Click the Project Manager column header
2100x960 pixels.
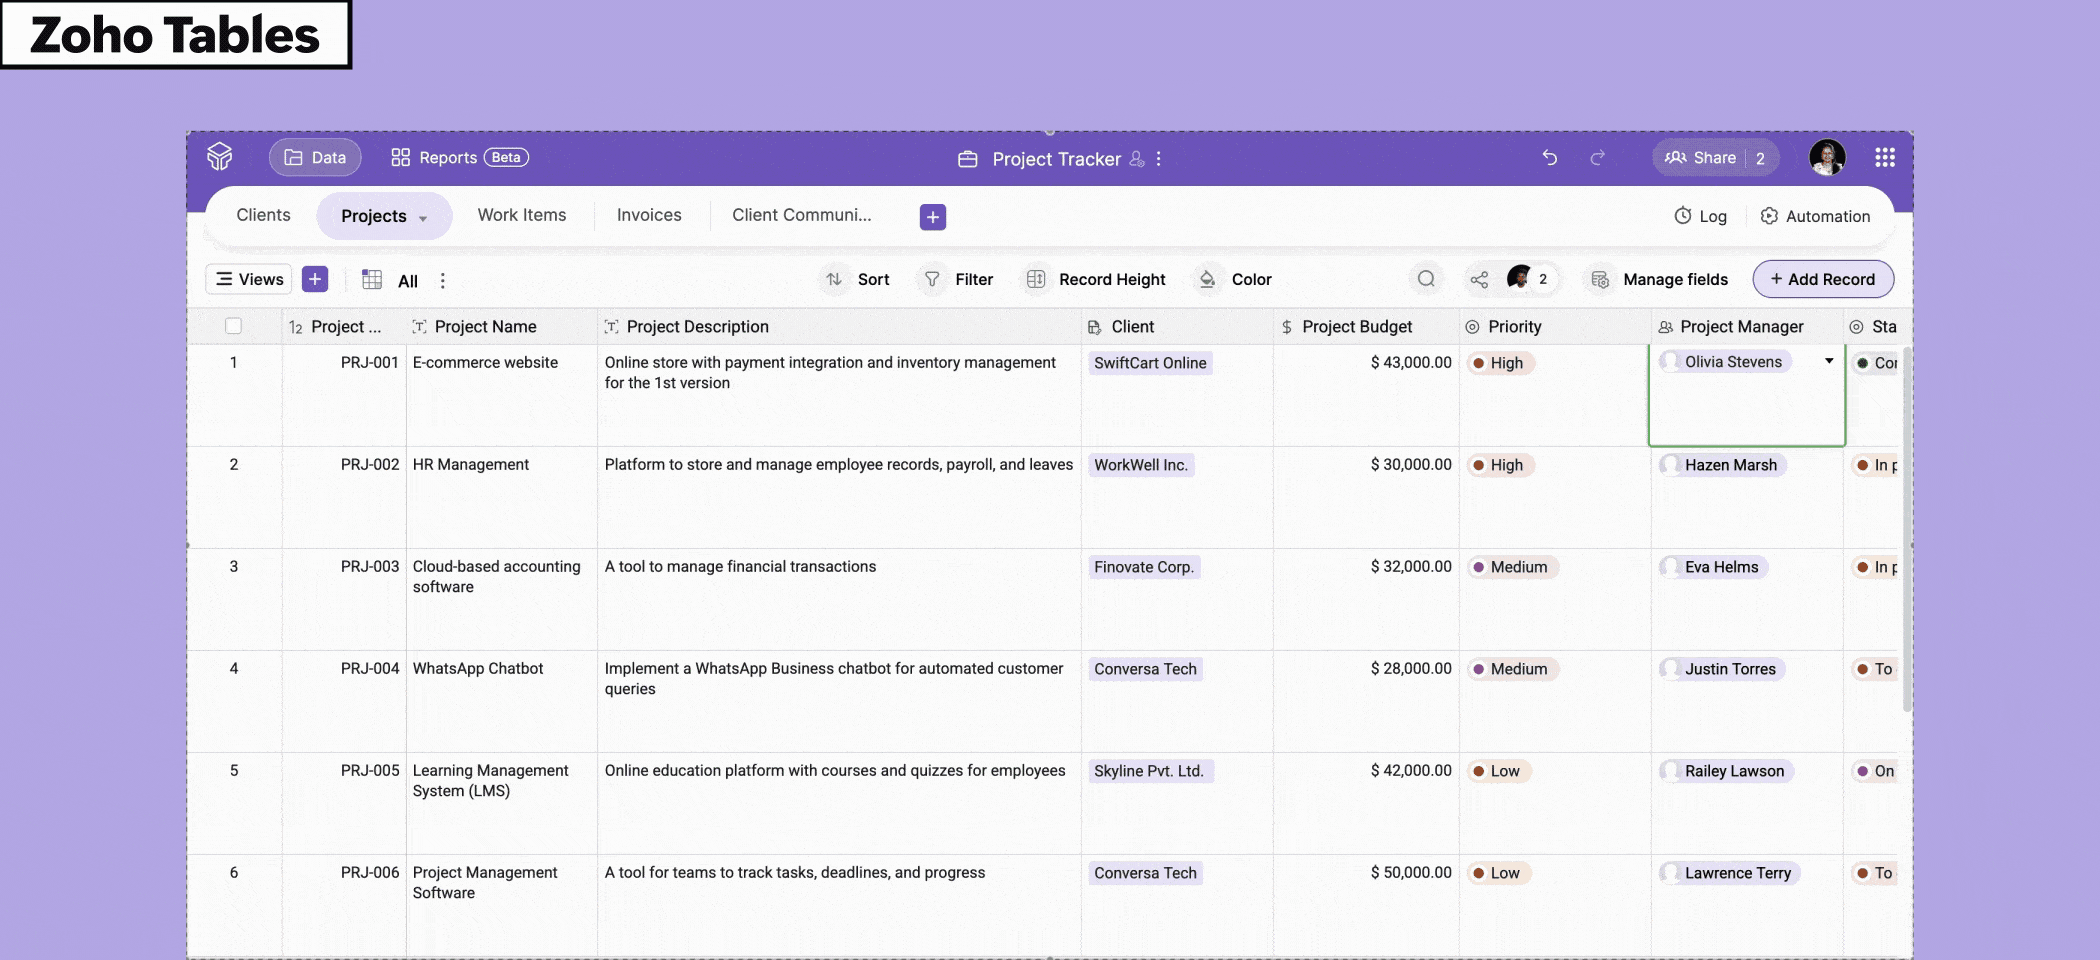click(1747, 326)
